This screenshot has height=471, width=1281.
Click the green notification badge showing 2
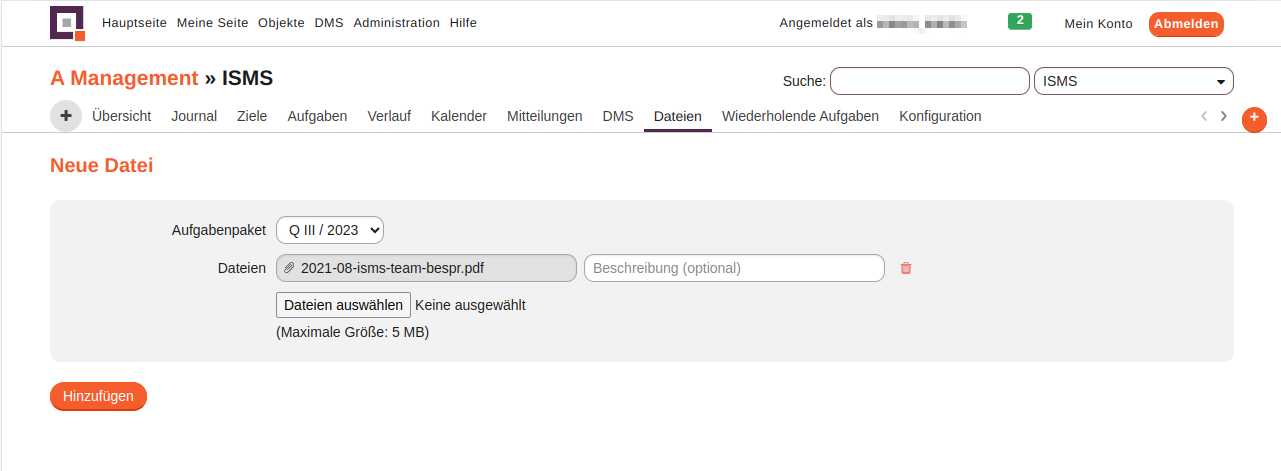(x=1019, y=21)
